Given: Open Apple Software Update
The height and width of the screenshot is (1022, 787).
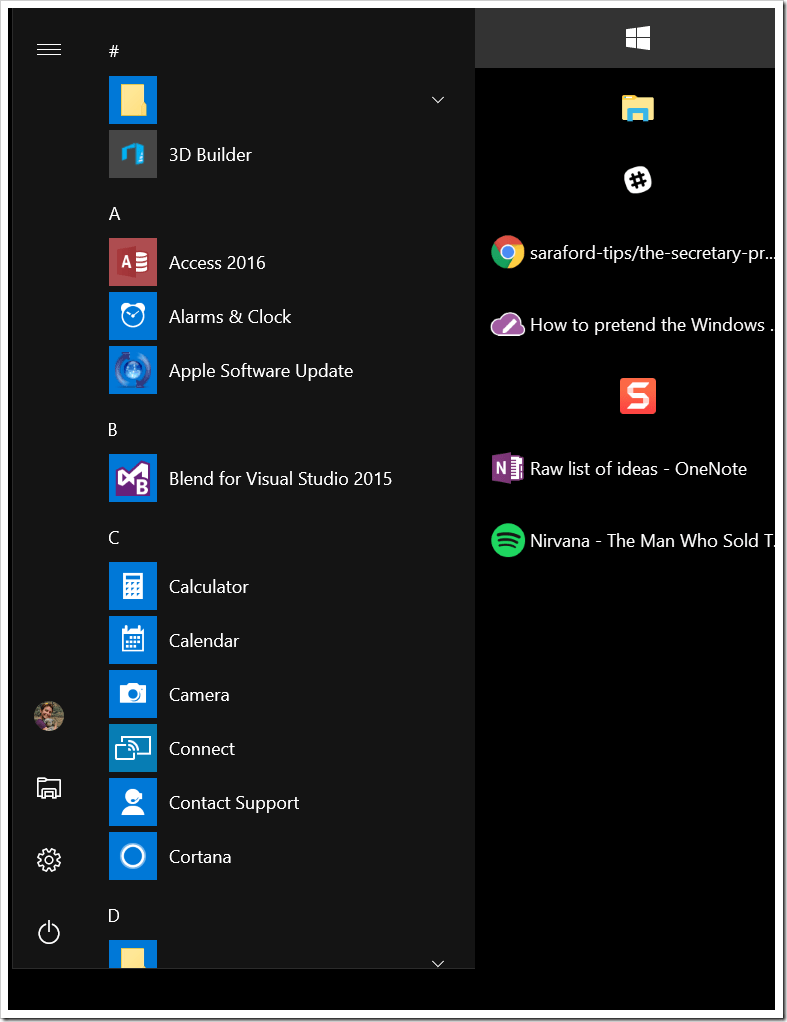Looking at the screenshot, I should pyautogui.click(x=260, y=370).
